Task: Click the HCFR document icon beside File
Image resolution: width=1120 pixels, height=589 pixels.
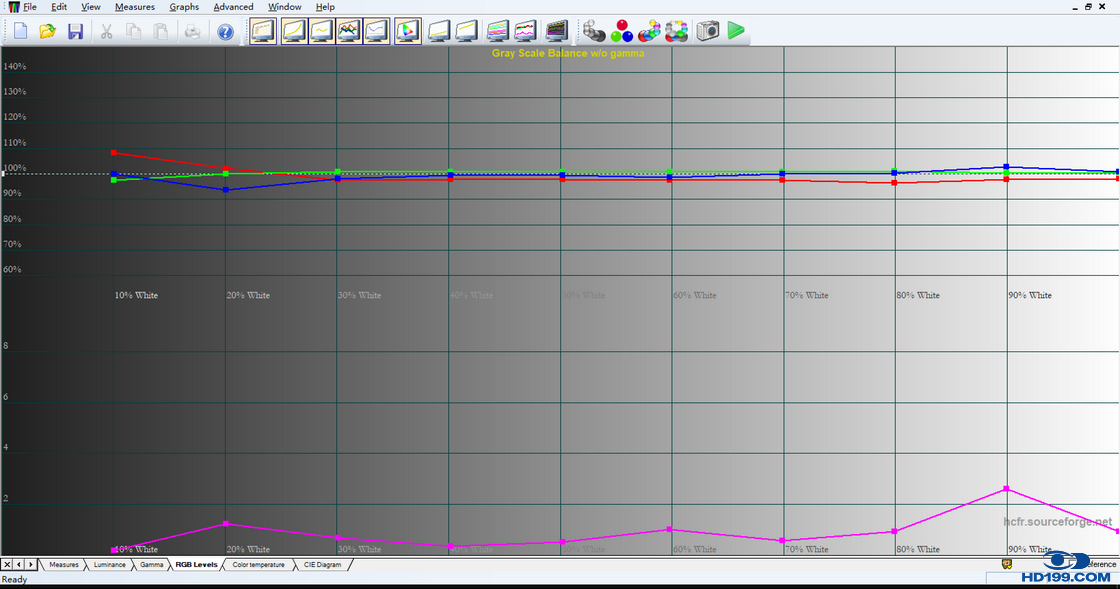Action: click(x=14, y=6)
